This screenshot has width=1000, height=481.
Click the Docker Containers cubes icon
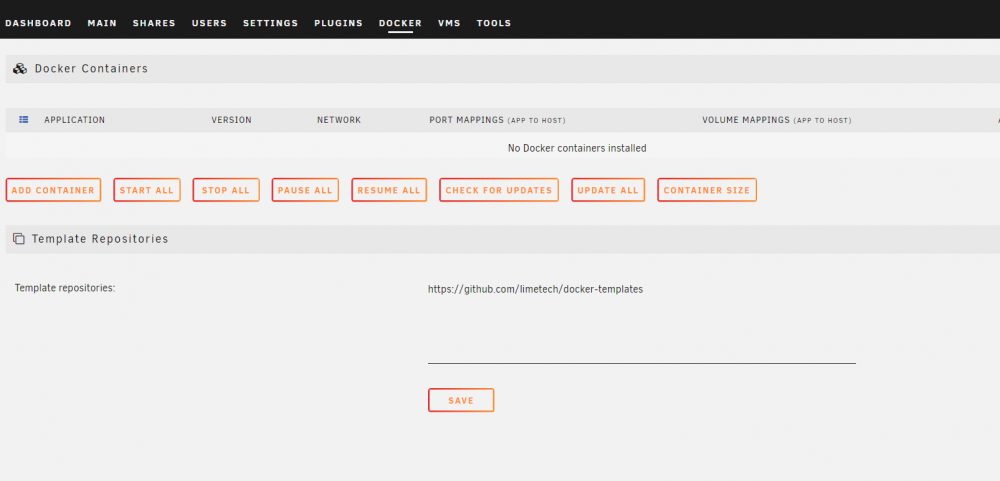pos(20,69)
